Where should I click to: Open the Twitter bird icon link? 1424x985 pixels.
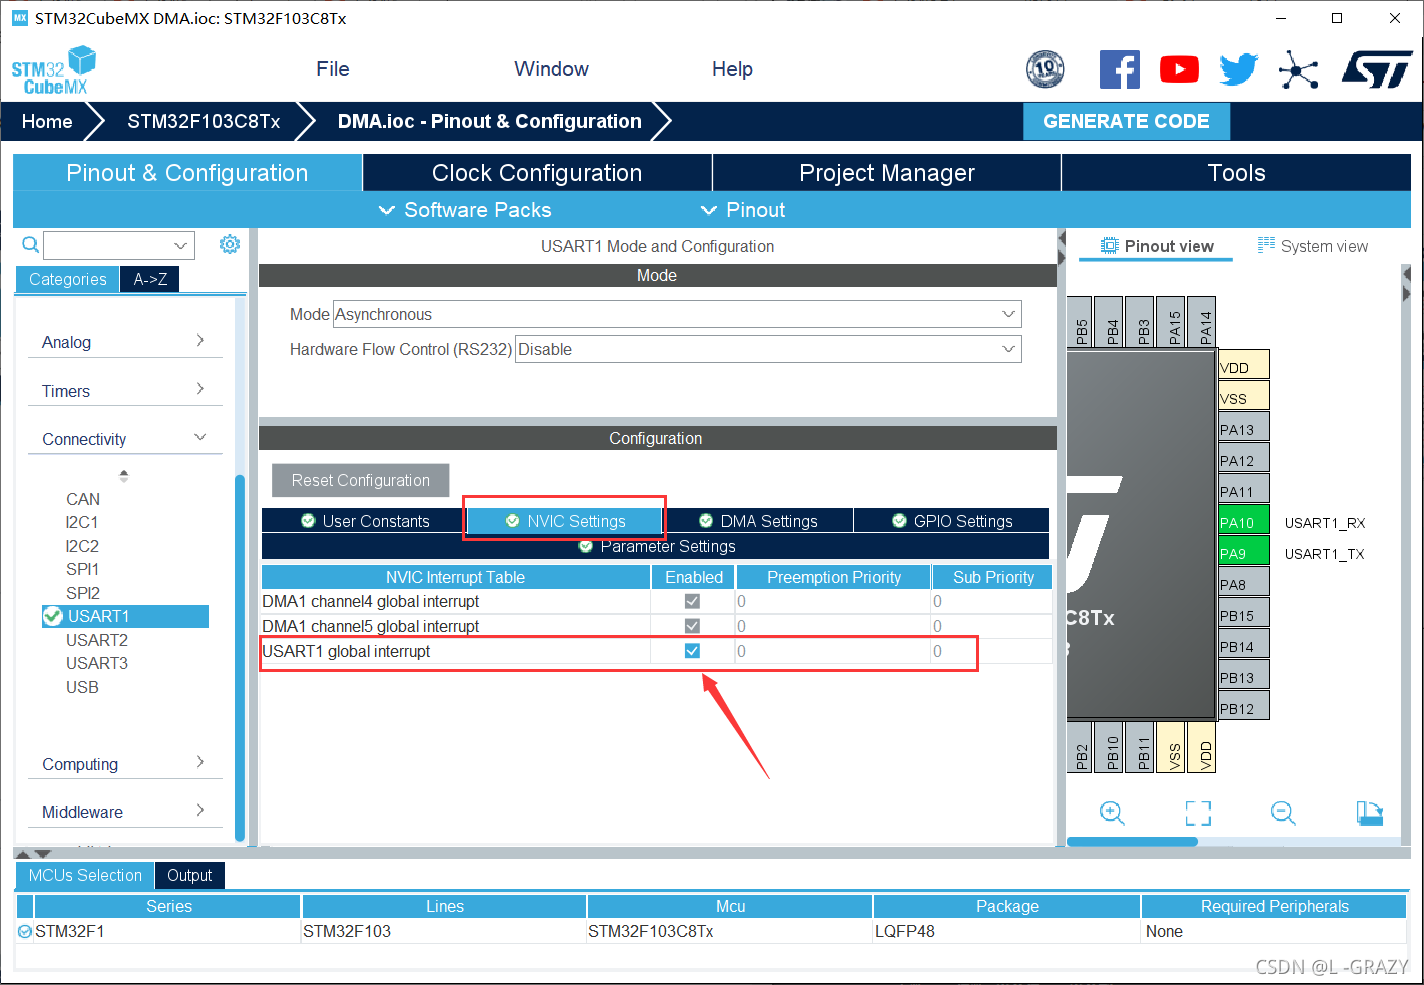1238,69
